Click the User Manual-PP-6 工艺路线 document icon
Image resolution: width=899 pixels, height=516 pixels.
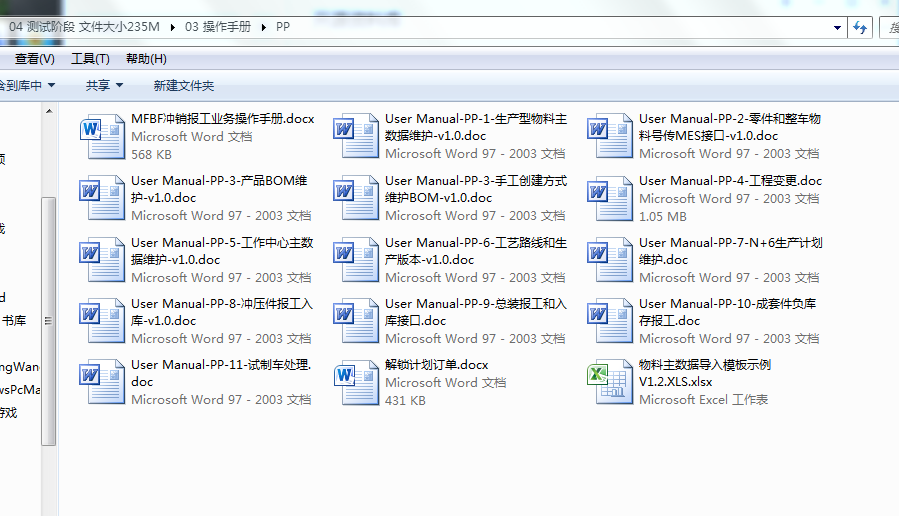[355, 260]
